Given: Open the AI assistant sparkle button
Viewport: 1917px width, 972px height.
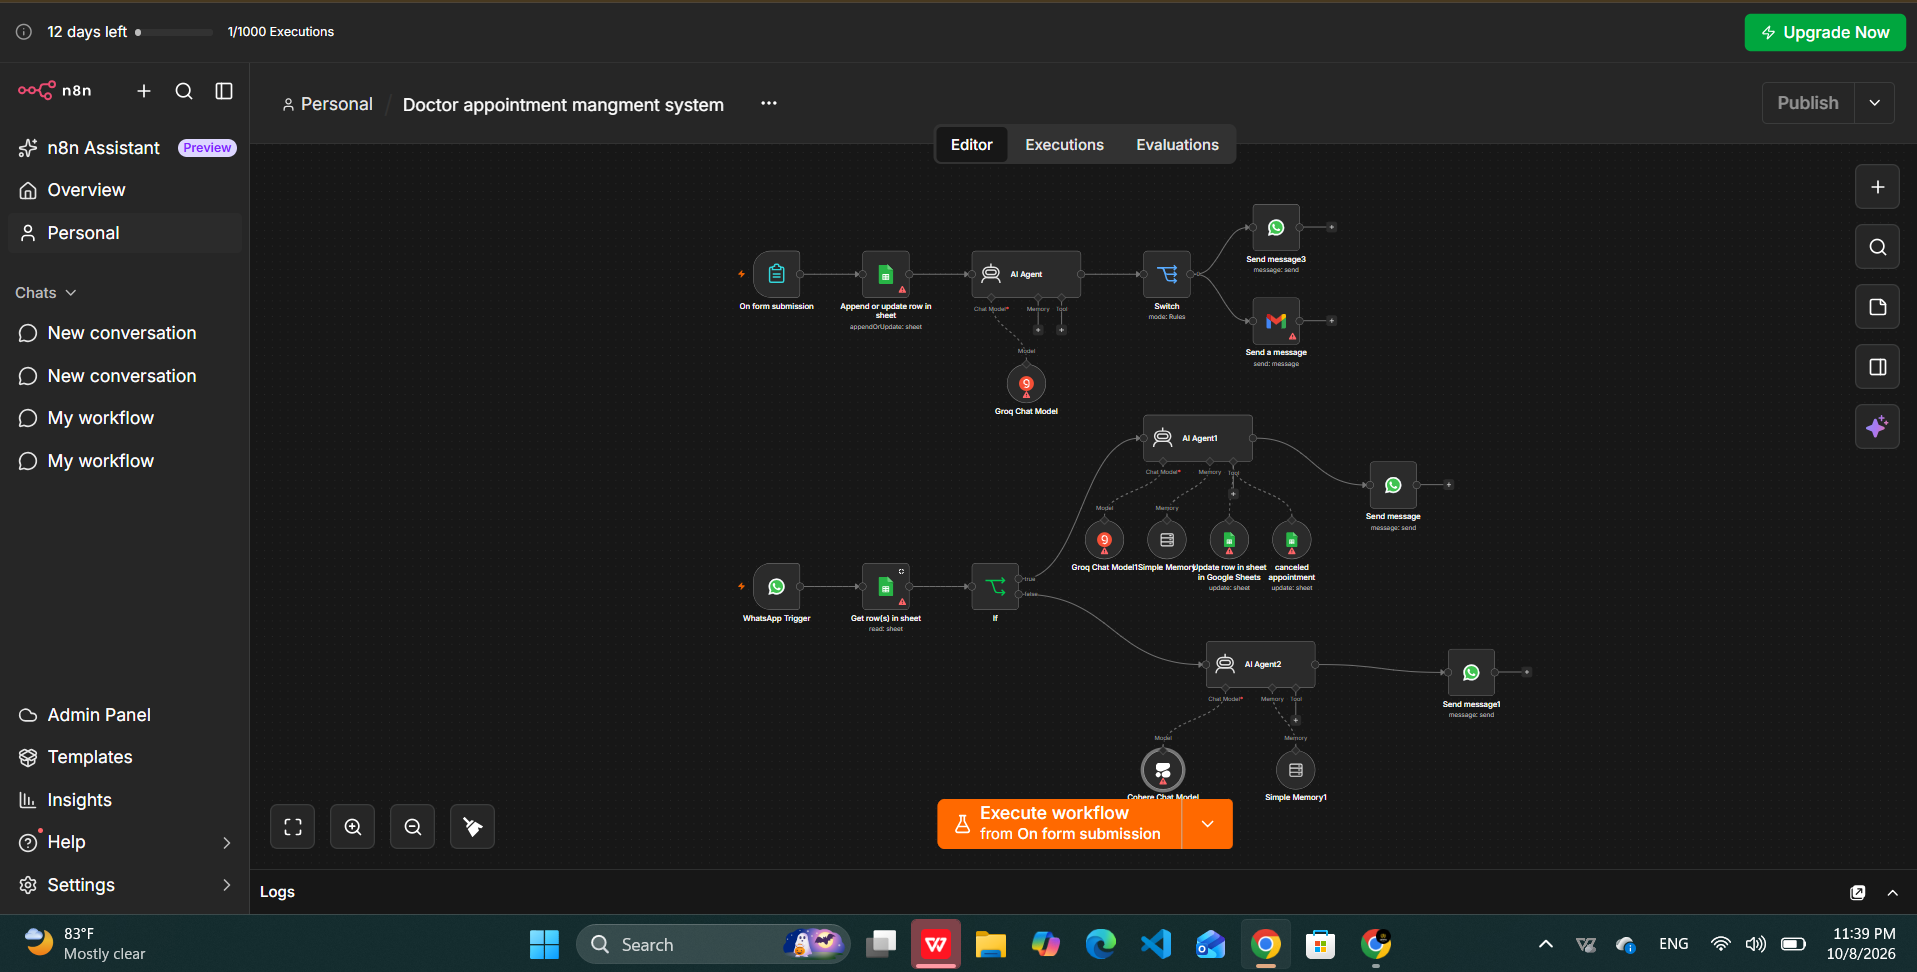Looking at the screenshot, I should tap(1877, 427).
